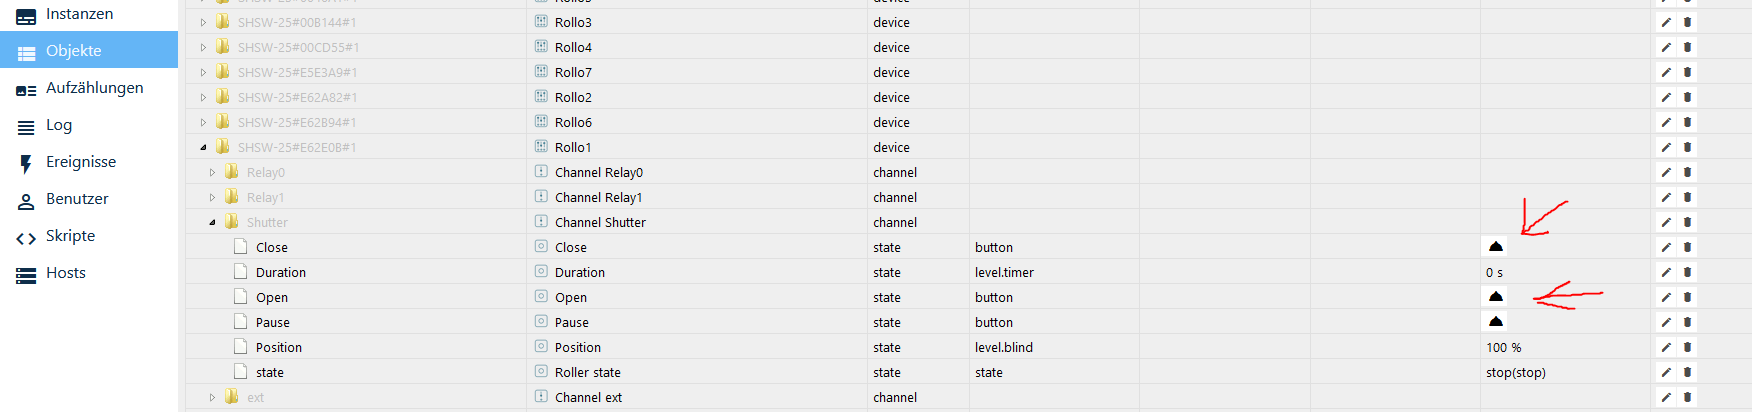Click the 100 % Position value cell

[1503, 347]
